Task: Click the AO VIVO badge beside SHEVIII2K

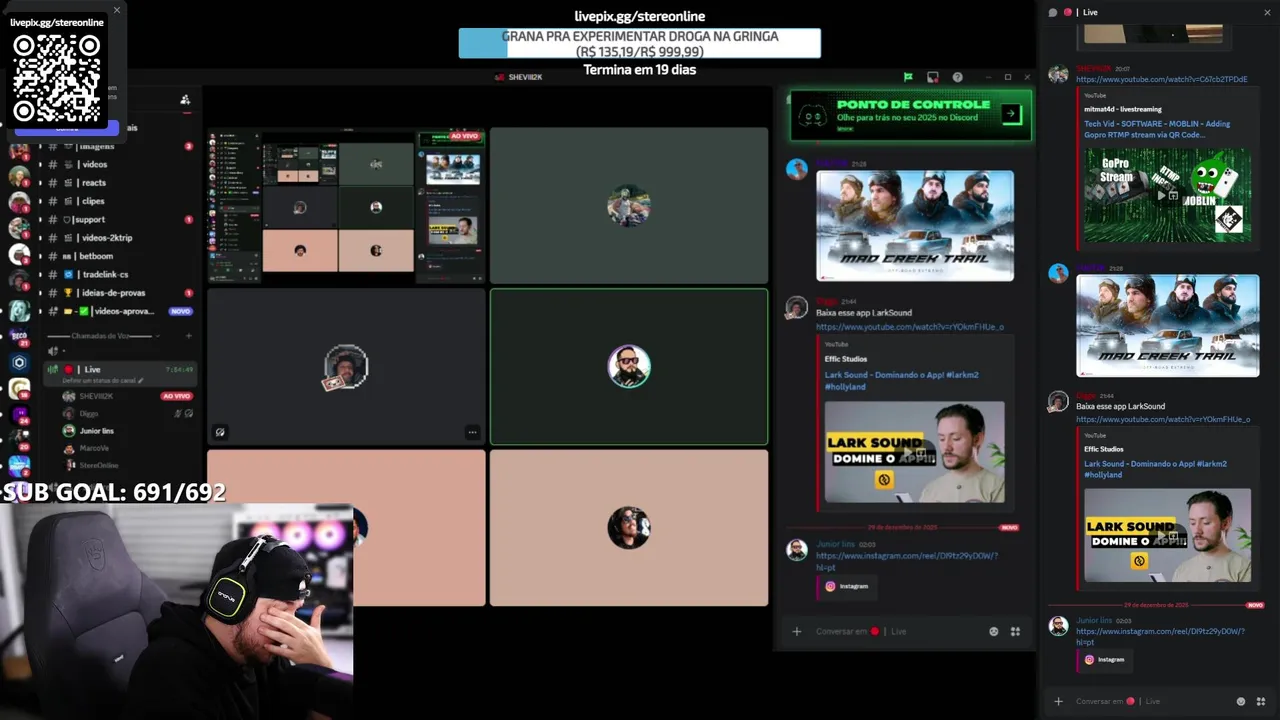Action: pos(176,396)
